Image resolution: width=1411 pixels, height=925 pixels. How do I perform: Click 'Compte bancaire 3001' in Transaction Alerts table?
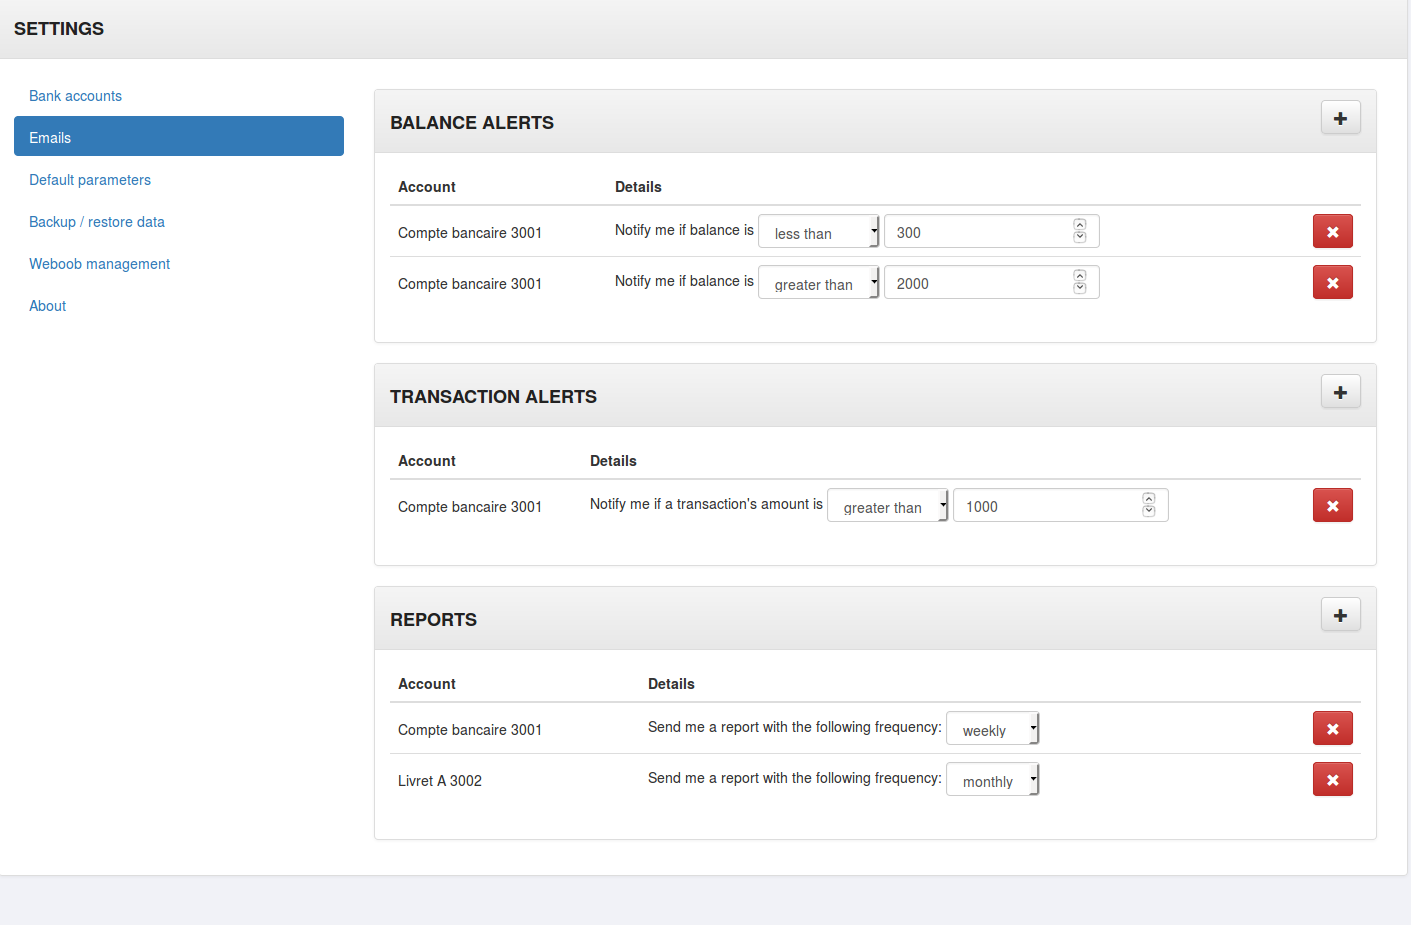pyautogui.click(x=470, y=507)
